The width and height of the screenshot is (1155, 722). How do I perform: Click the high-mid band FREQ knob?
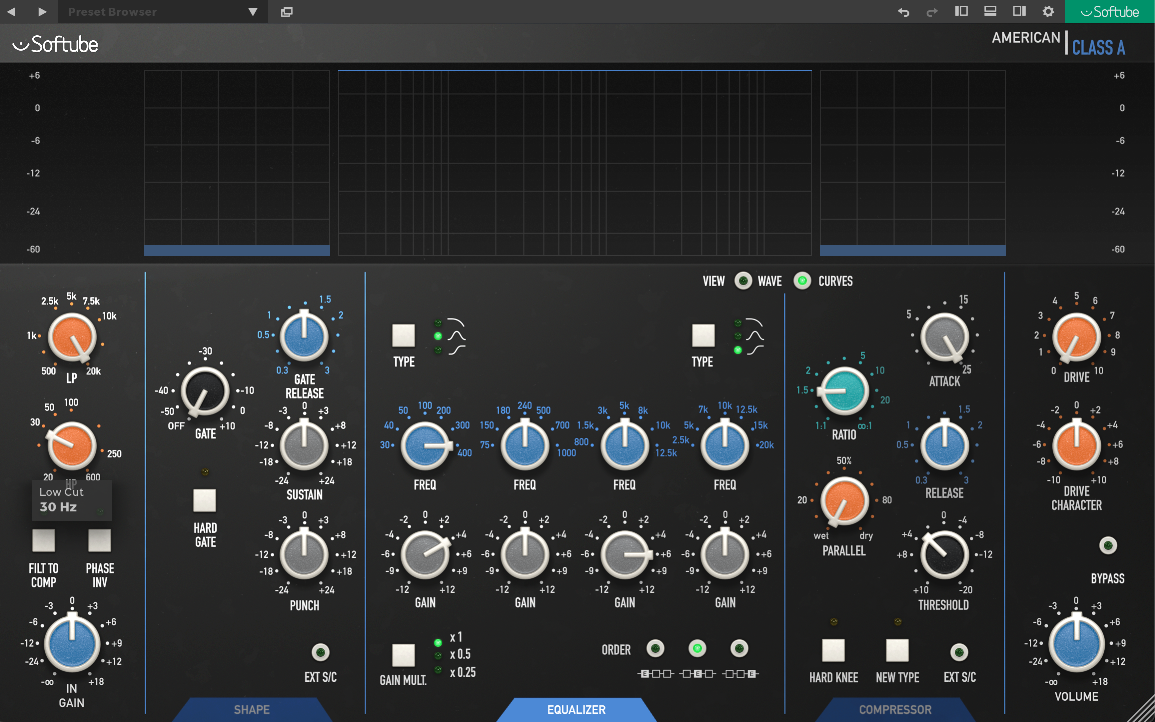[x=625, y=446]
